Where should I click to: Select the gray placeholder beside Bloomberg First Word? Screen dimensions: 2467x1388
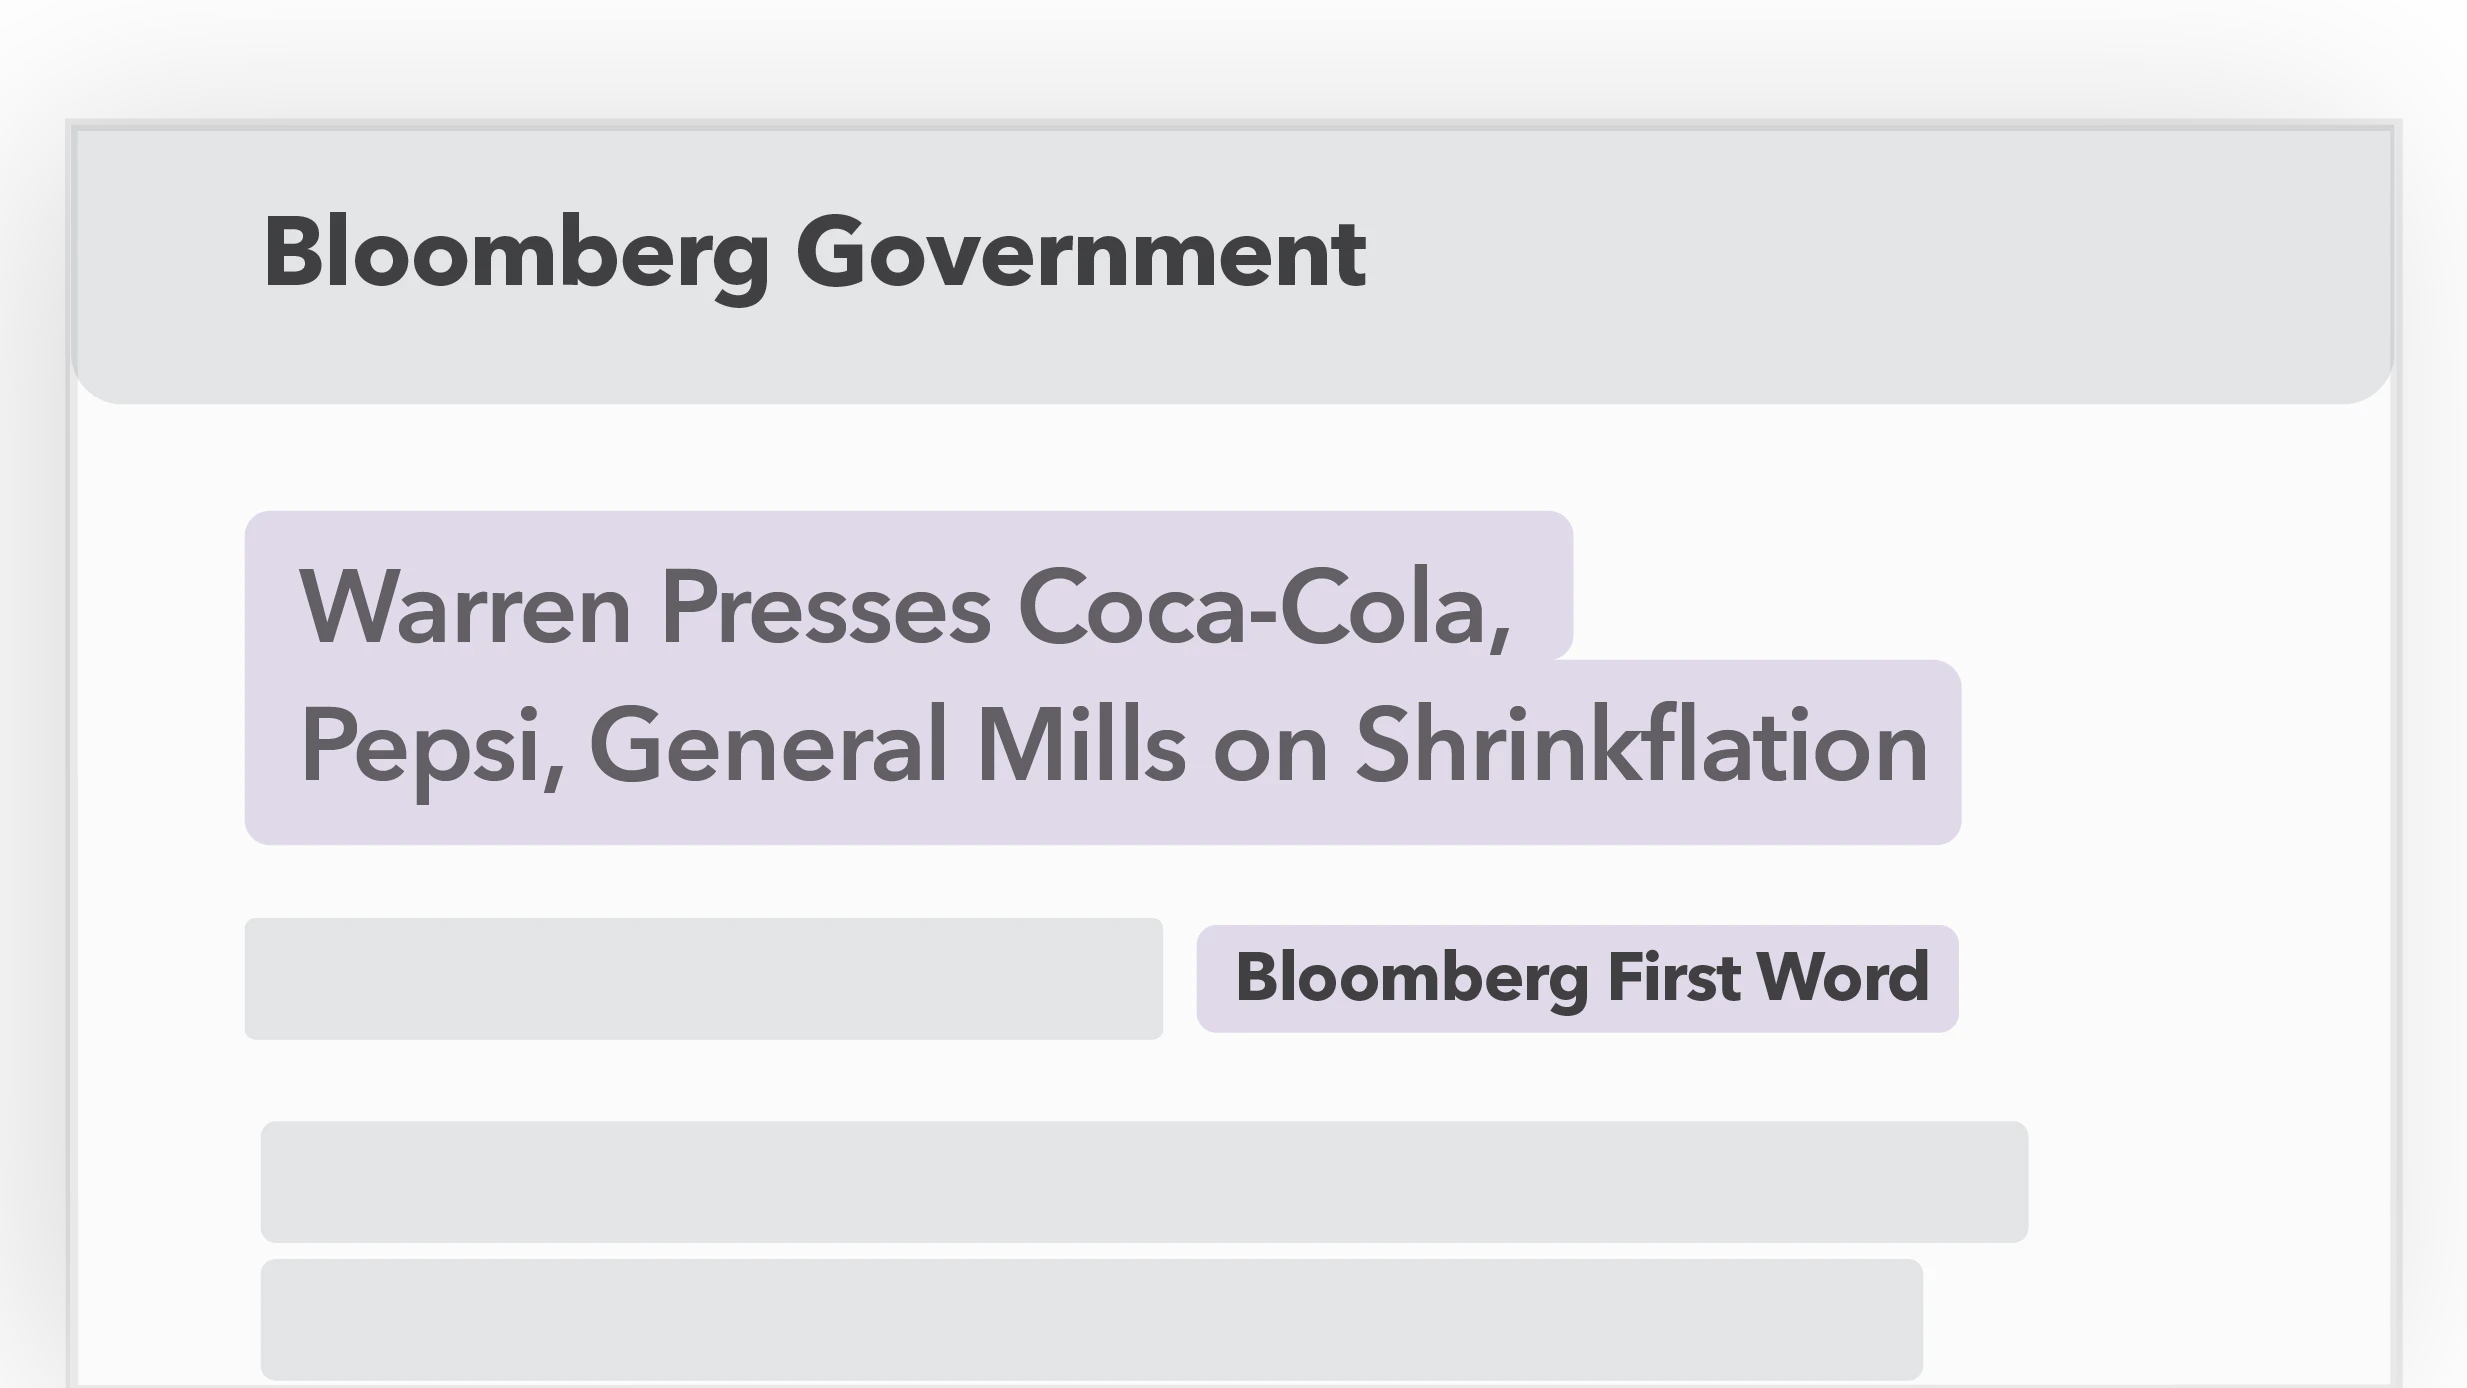pos(703,979)
